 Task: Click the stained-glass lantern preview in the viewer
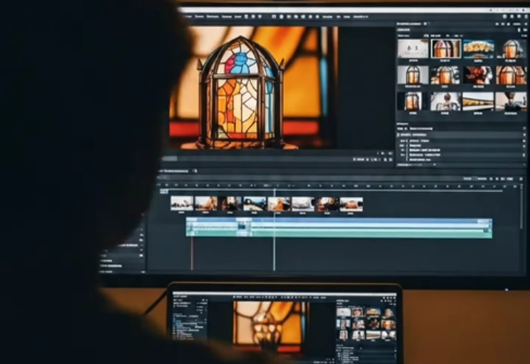254,88
